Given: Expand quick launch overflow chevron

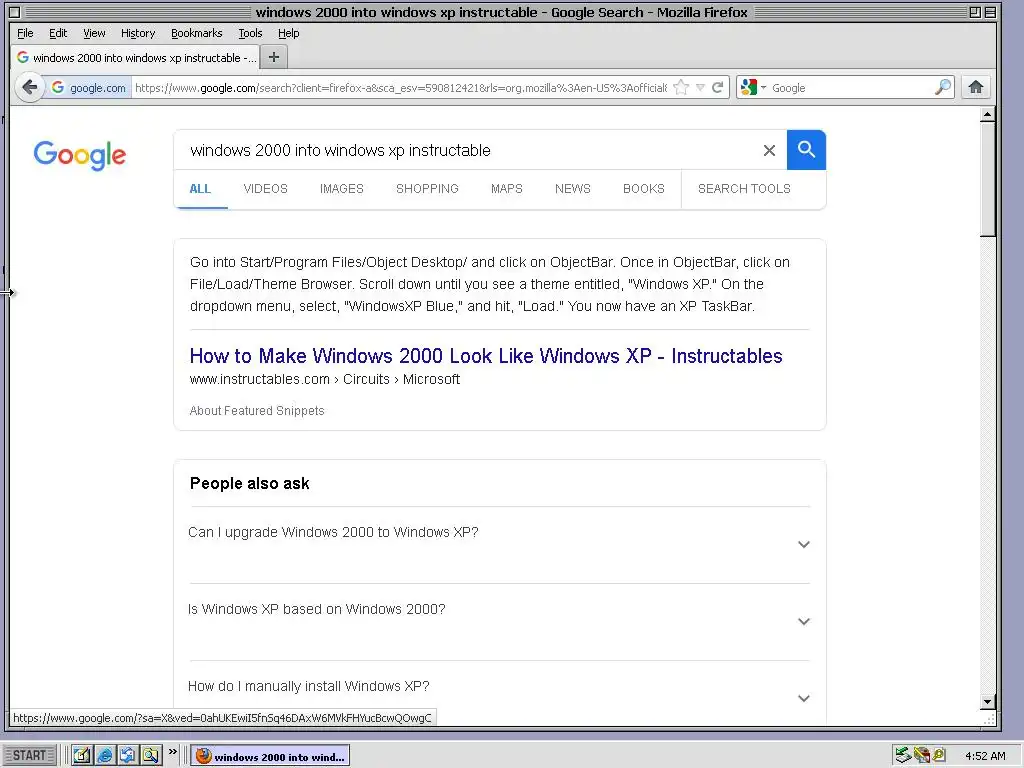Looking at the screenshot, I should [x=172, y=752].
